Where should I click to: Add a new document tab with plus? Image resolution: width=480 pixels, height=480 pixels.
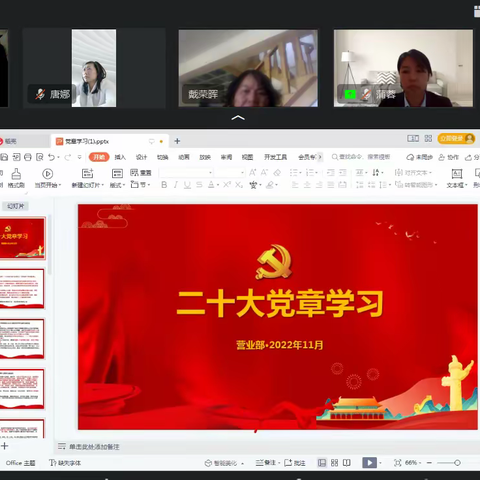coord(177,141)
